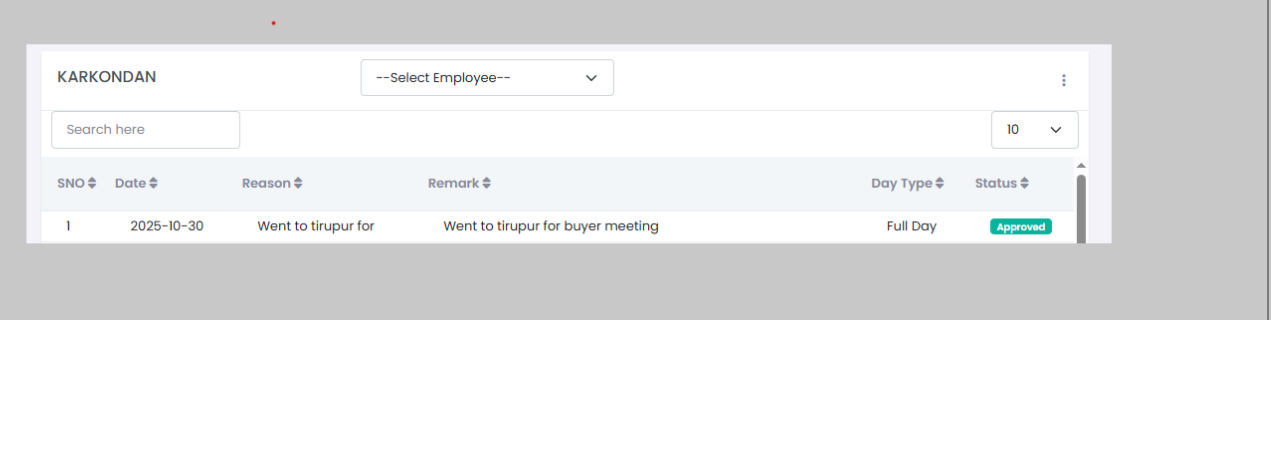Click the Approved status badge
The height and width of the screenshot is (460, 1271).
[x=1020, y=227]
